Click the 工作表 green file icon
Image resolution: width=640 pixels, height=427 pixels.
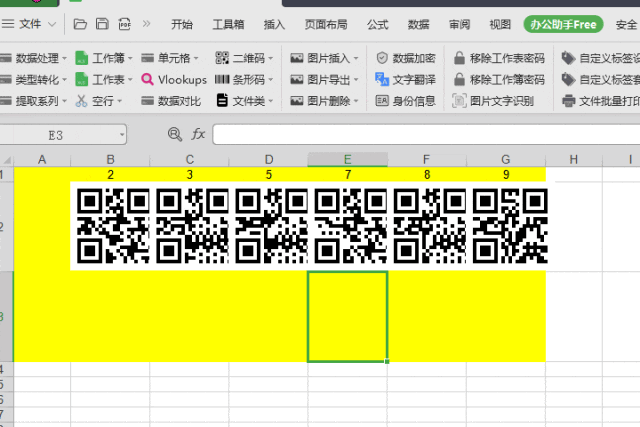click(x=82, y=79)
